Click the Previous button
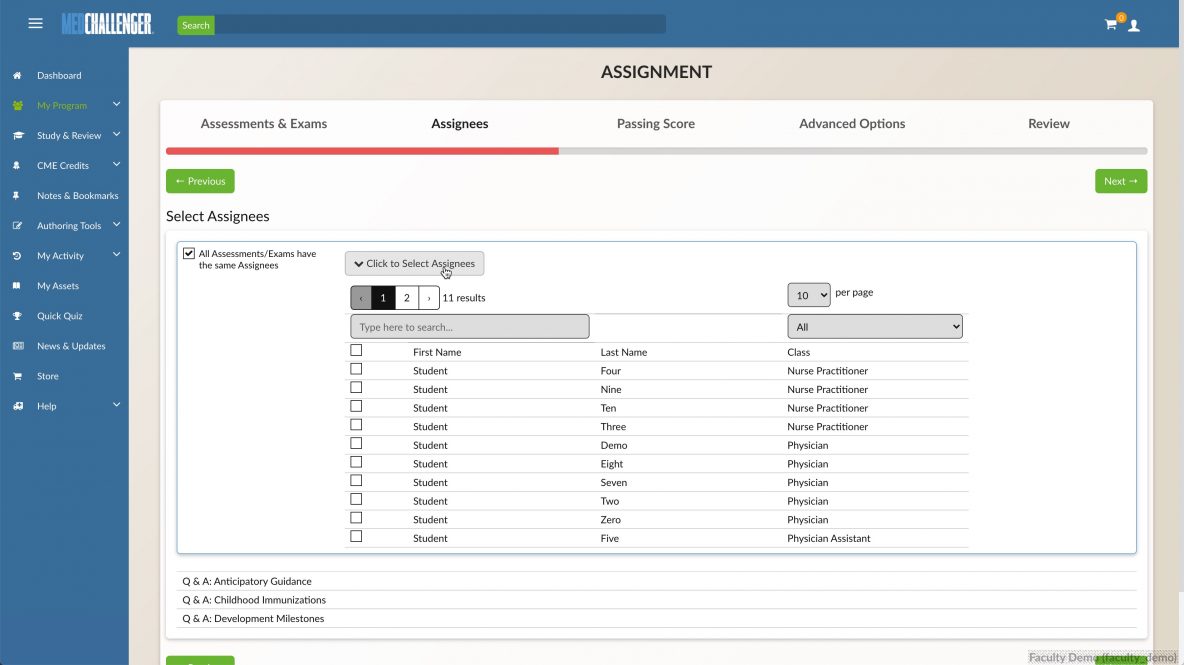The height and width of the screenshot is (665, 1184). coord(200,181)
